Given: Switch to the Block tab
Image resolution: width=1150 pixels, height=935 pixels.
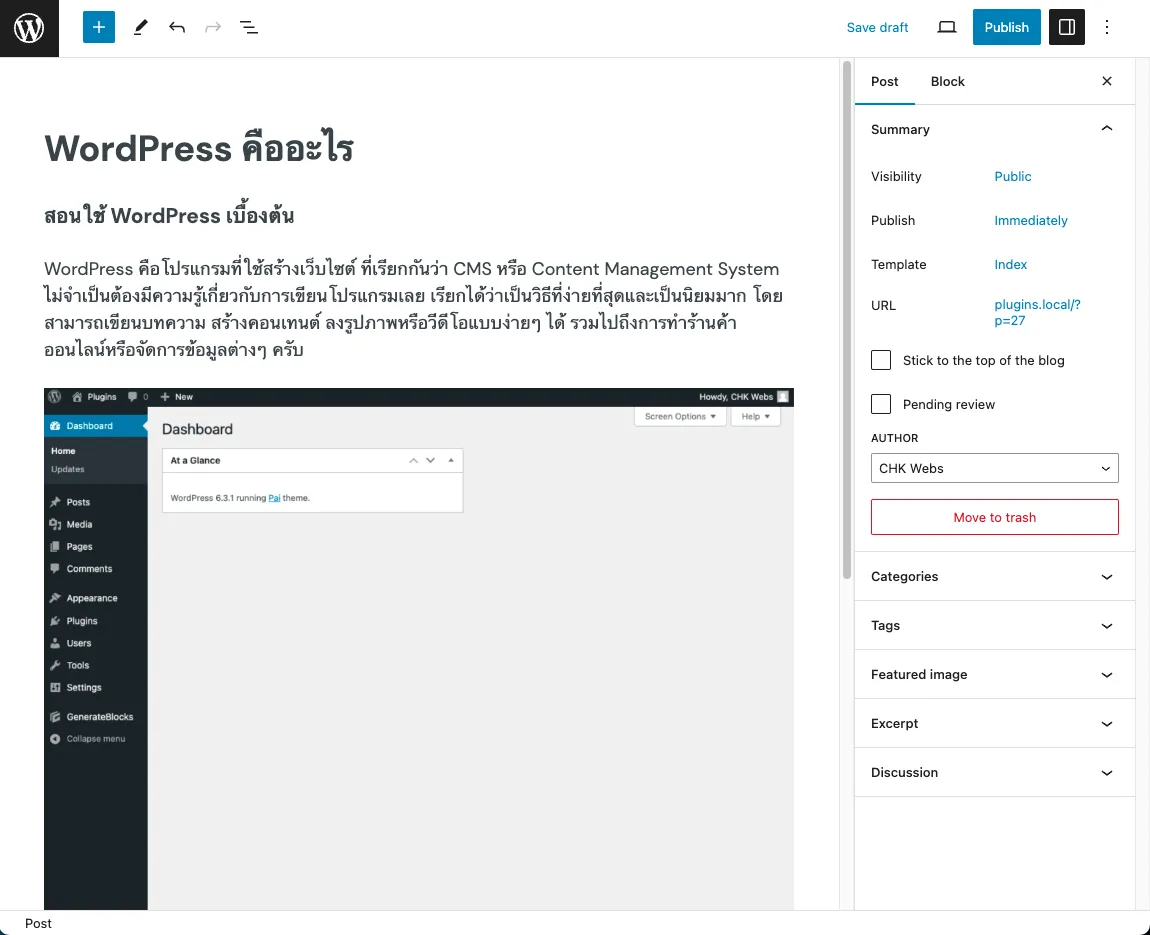Looking at the screenshot, I should pos(948,81).
